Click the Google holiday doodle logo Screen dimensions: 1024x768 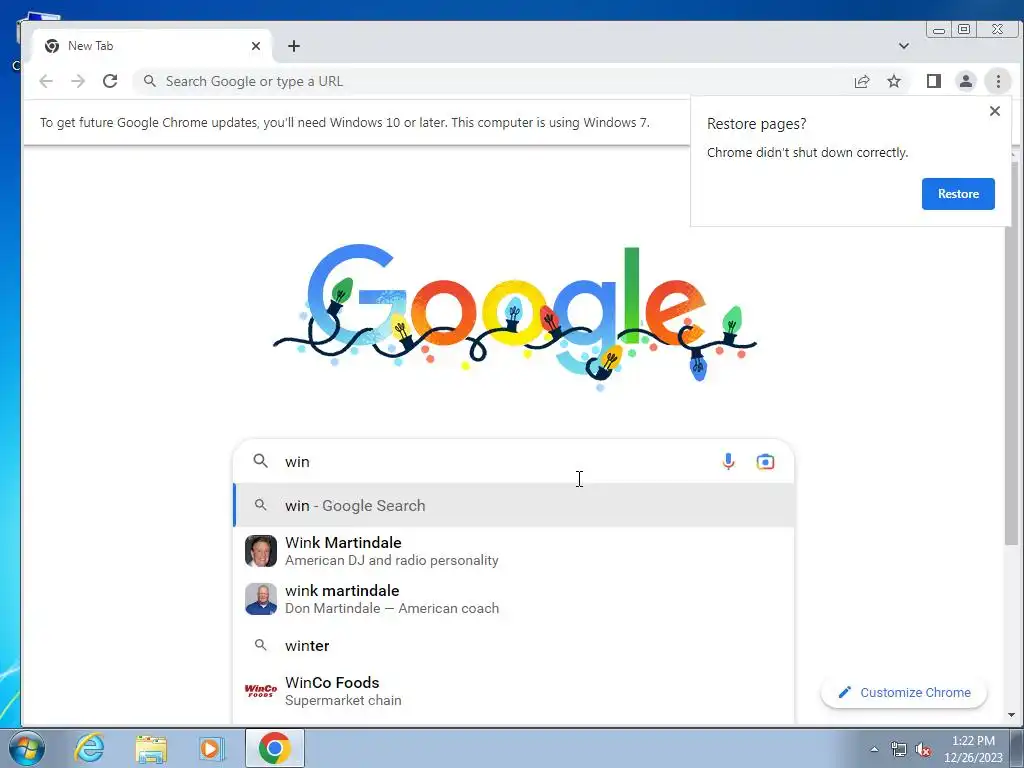(x=515, y=319)
